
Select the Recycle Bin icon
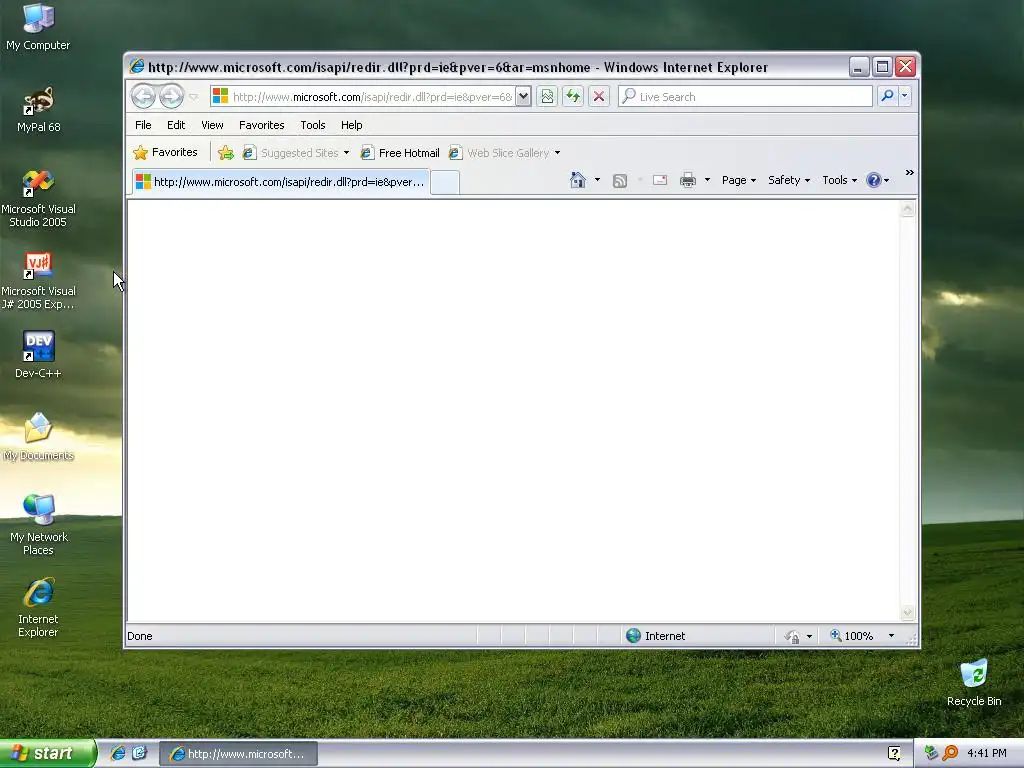point(974,683)
